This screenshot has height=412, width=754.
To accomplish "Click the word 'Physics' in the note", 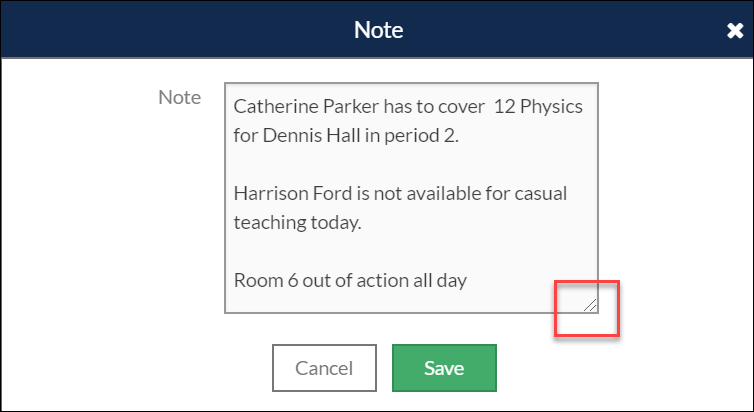I will [551, 106].
